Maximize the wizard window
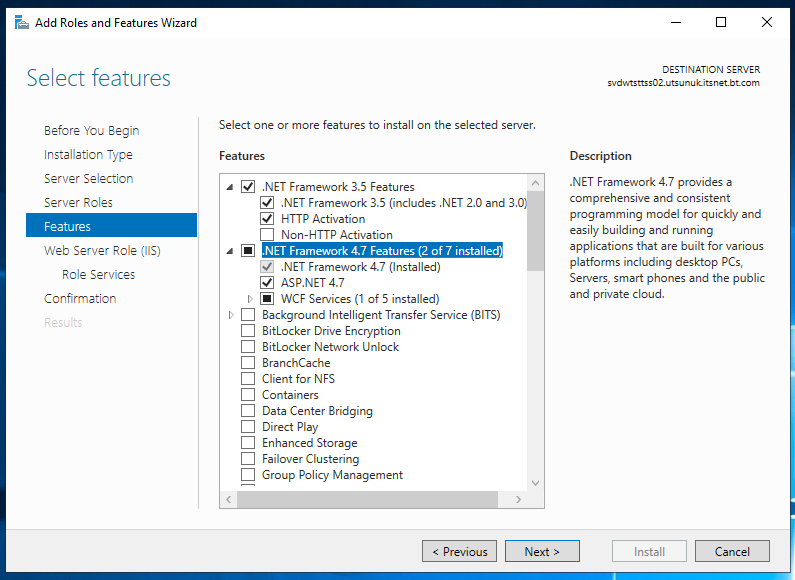Screen dimensions: 795x580 tap(720, 22)
